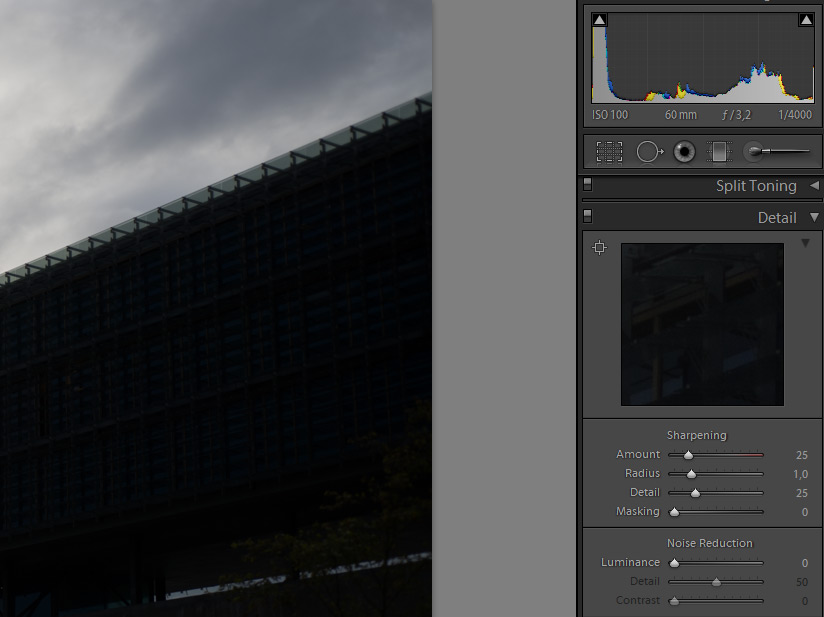Click the Noise Reduction Contrast value 0
Image resolution: width=824 pixels, height=617 pixels.
pyautogui.click(x=805, y=601)
